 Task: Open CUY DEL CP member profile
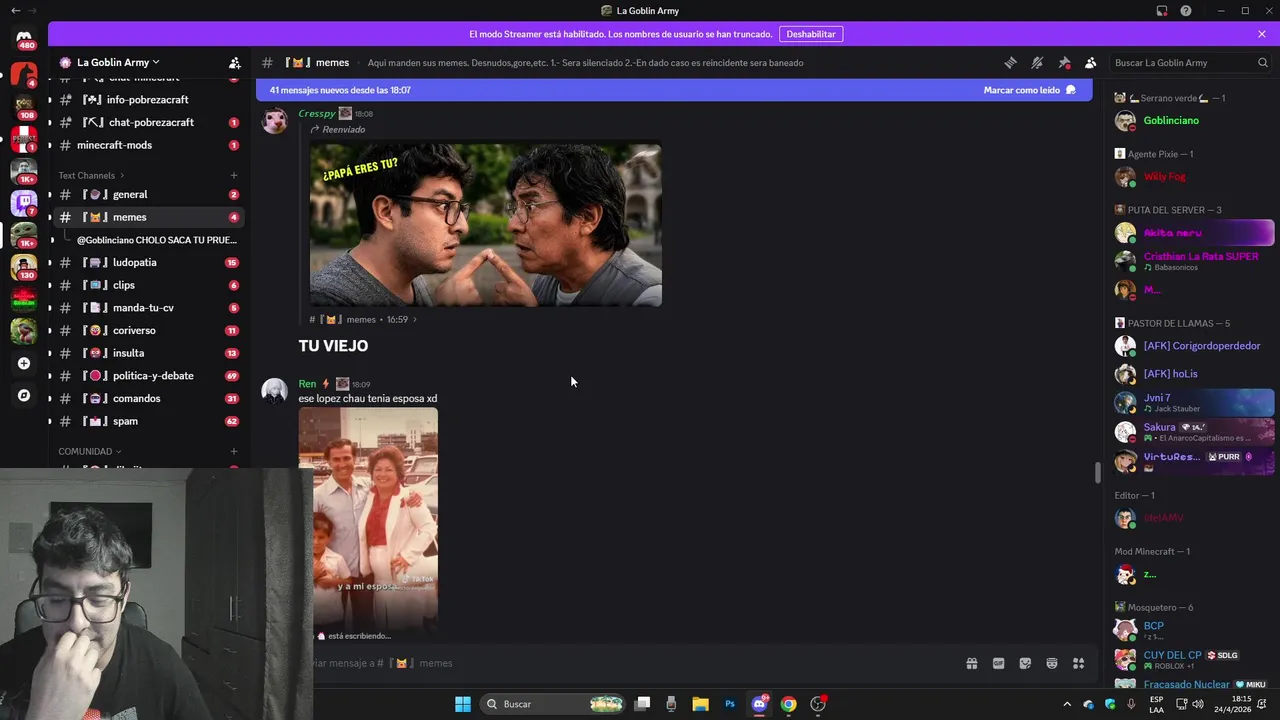tap(1194, 659)
